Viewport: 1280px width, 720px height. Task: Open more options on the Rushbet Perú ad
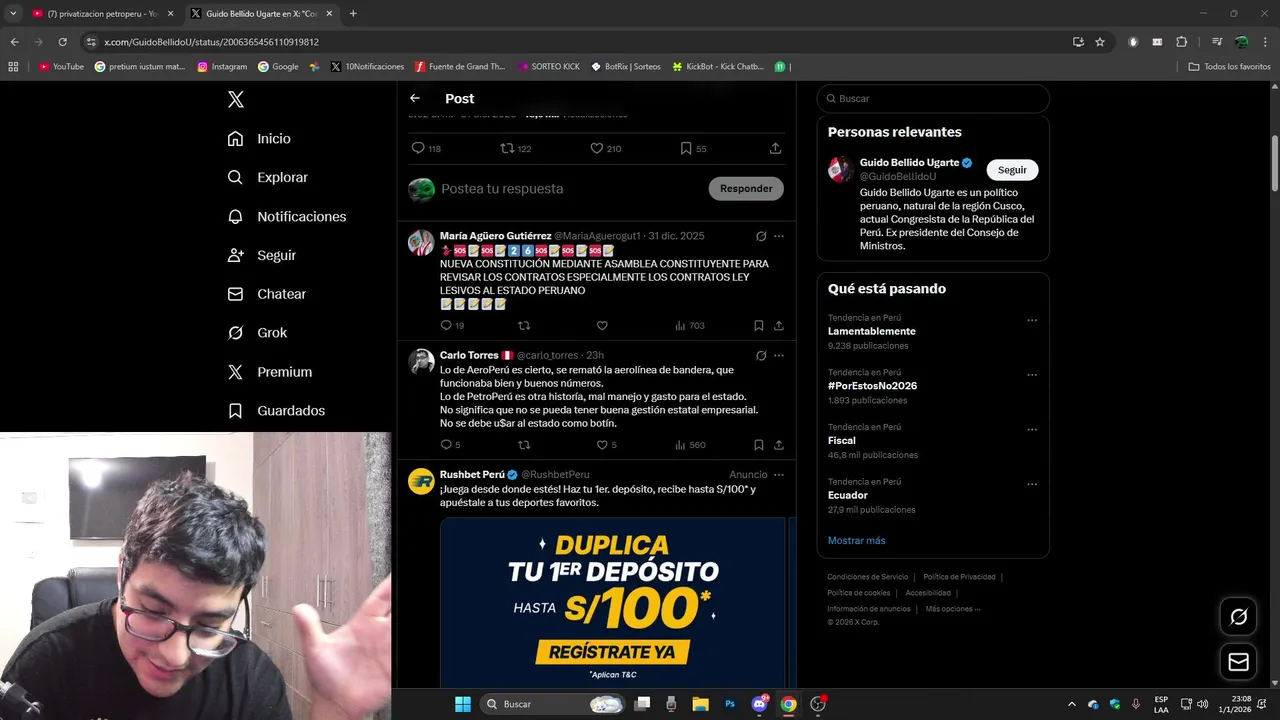pos(779,475)
